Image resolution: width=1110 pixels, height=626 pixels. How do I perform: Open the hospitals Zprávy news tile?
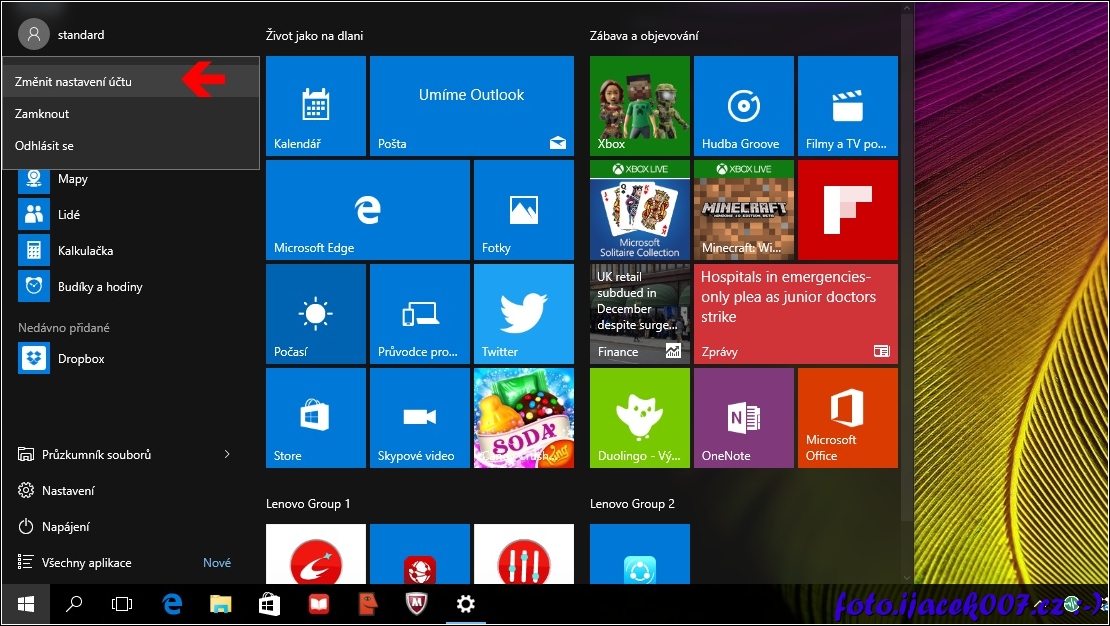click(x=795, y=313)
